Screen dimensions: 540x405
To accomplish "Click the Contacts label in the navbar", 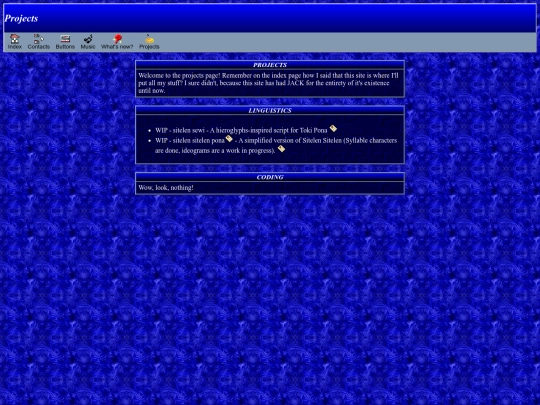I will [x=39, y=46].
